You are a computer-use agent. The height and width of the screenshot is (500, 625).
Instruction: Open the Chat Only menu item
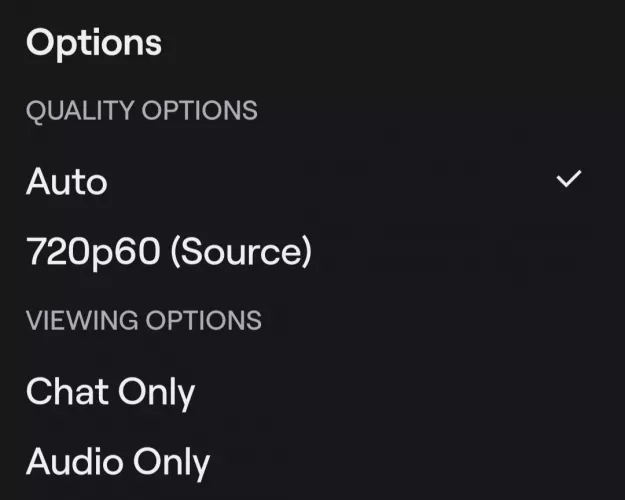coord(110,392)
